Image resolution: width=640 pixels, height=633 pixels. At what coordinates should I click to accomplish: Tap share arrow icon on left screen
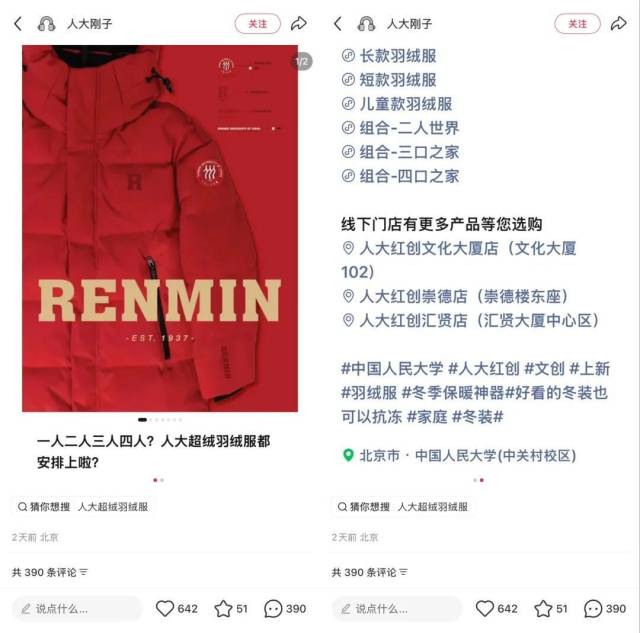point(298,24)
